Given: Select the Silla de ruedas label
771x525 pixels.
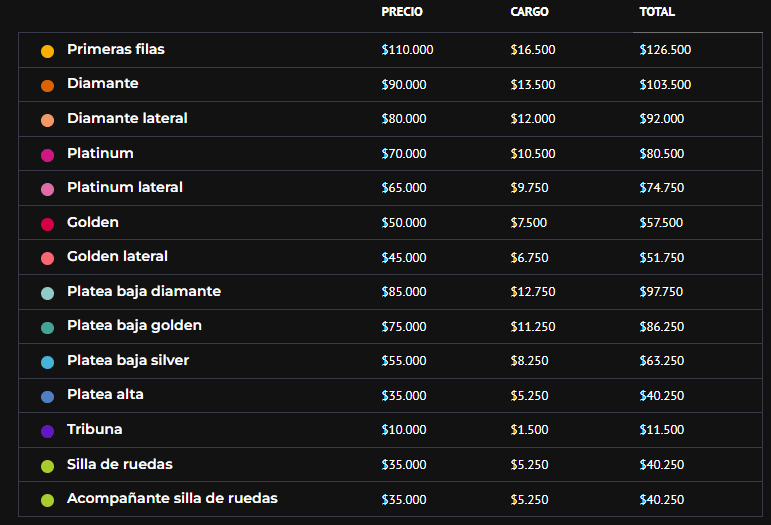Looking at the screenshot, I should coord(120,464).
